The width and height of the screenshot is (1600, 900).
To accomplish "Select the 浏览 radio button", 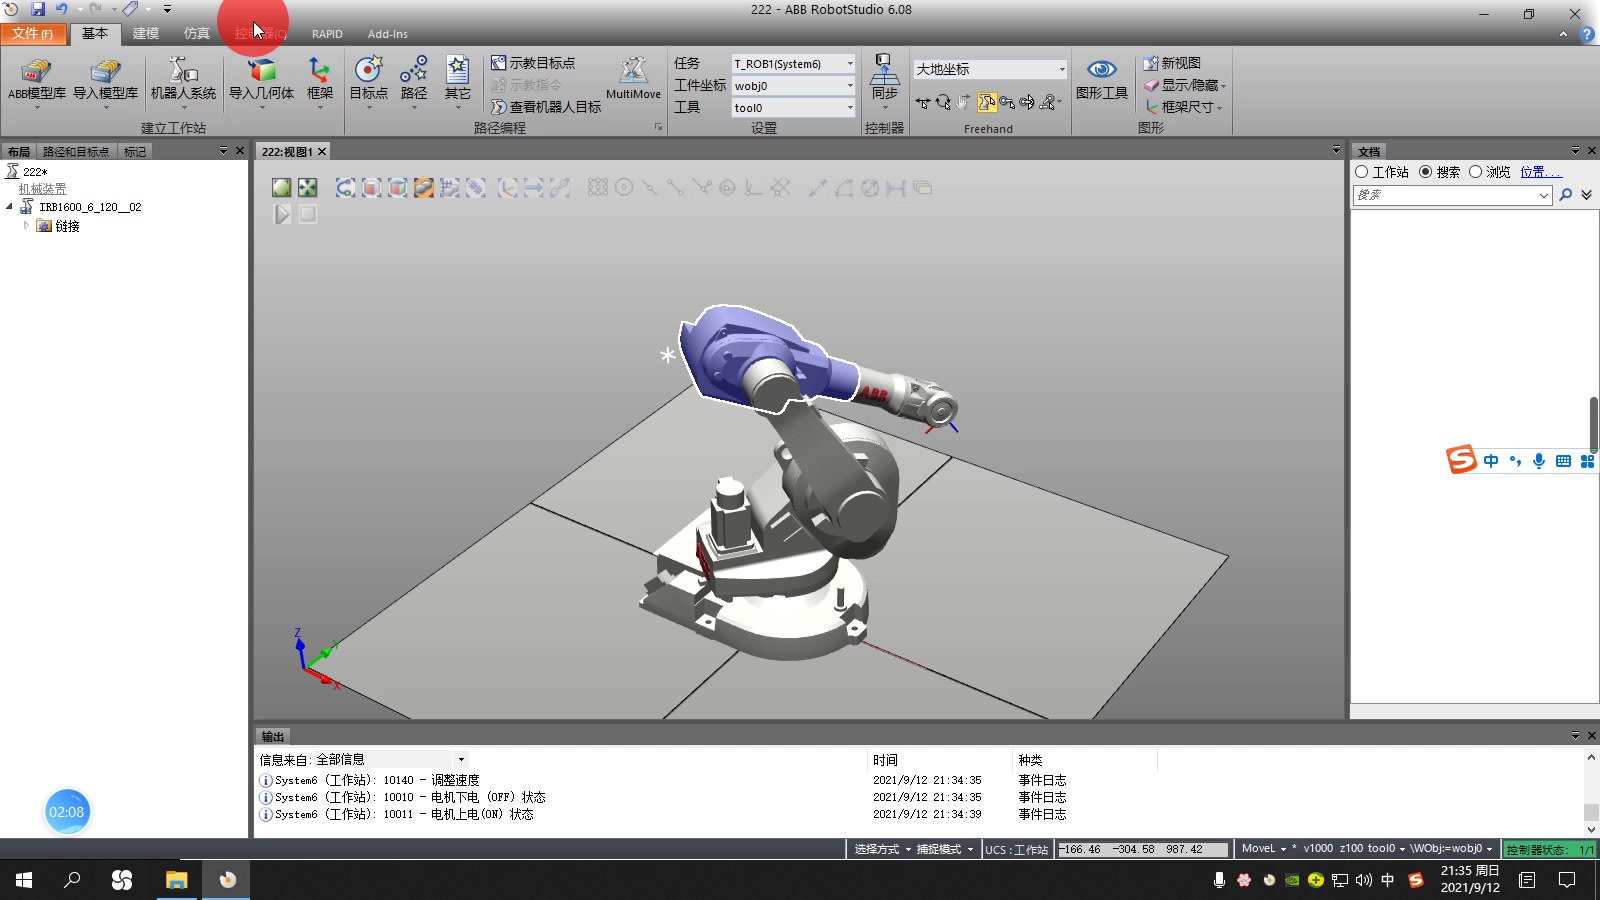I will [x=1475, y=172].
